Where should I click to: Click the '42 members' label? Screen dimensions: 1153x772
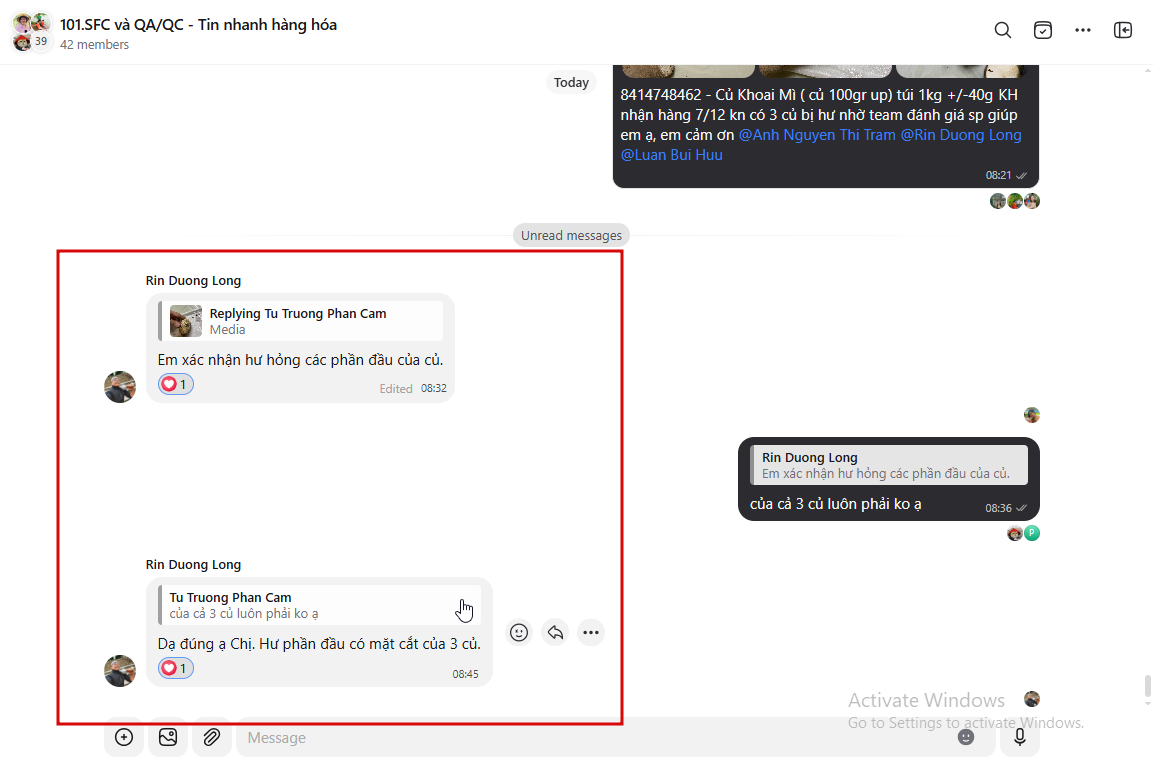(x=94, y=45)
